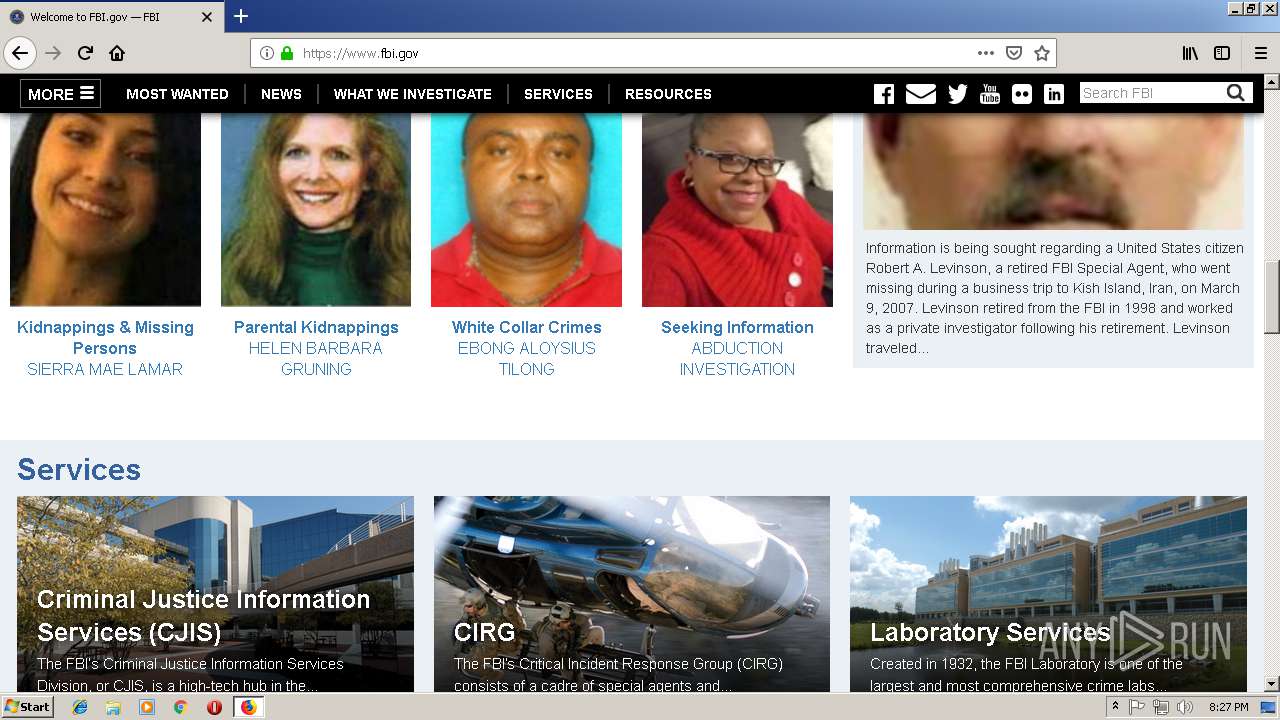The width and height of the screenshot is (1280, 720).
Task: Open the NEWS menu
Action: pyautogui.click(x=281, y=94)
